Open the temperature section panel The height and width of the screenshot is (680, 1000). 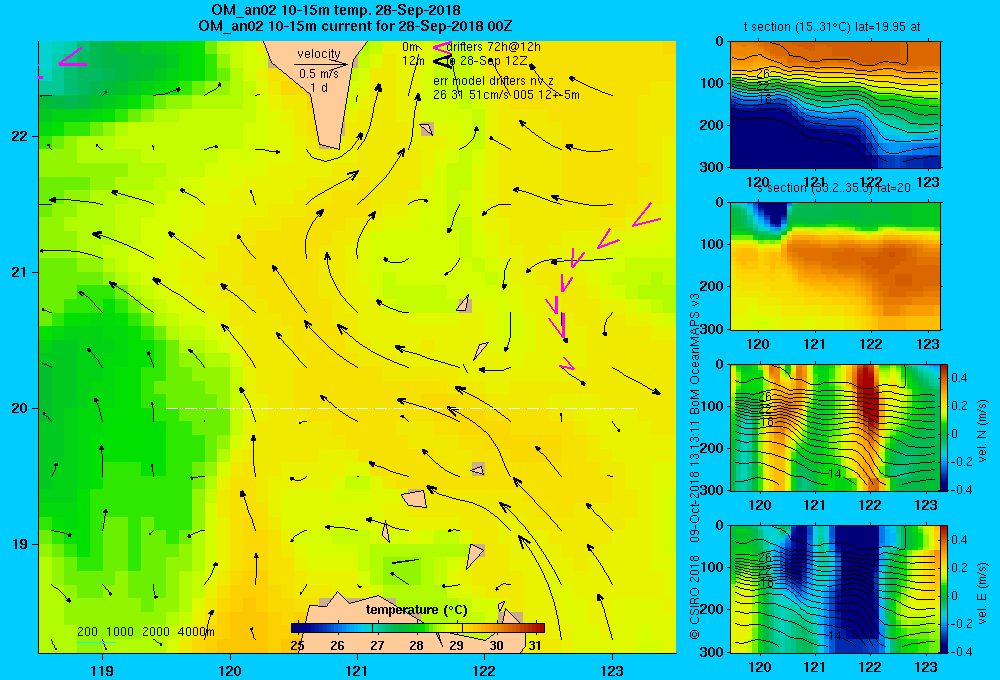835,105
